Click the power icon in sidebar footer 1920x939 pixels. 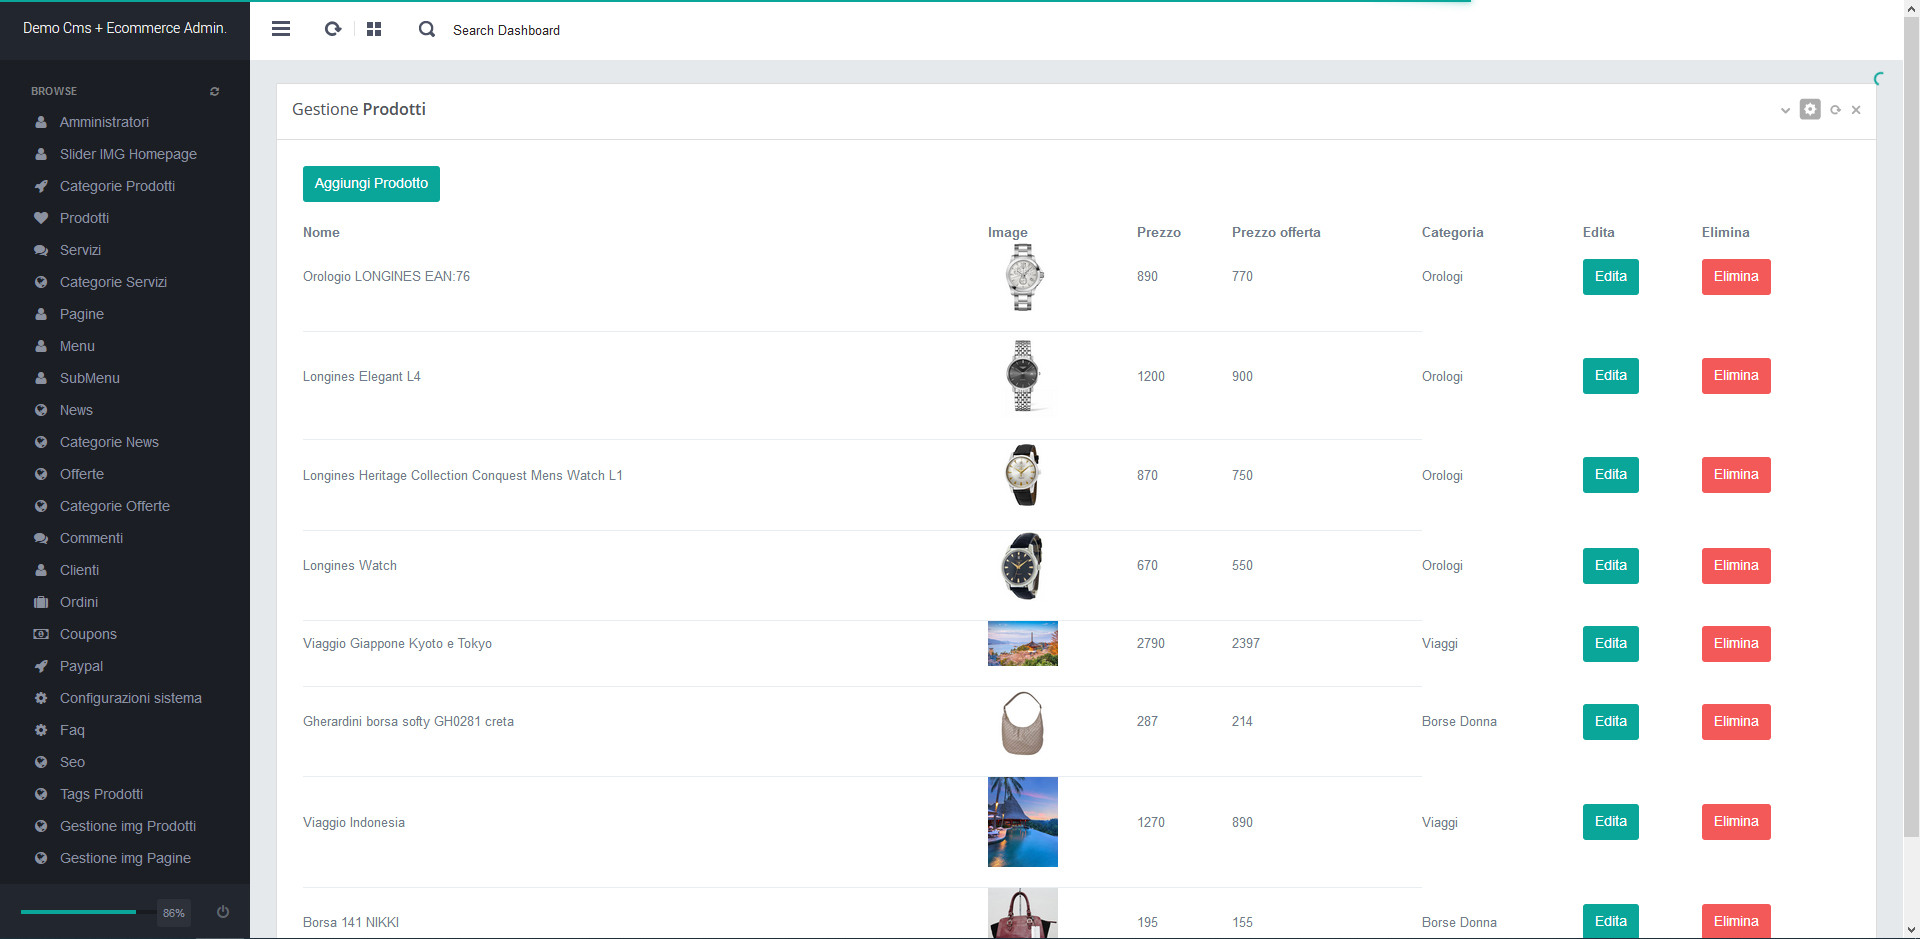click(223, 912)
